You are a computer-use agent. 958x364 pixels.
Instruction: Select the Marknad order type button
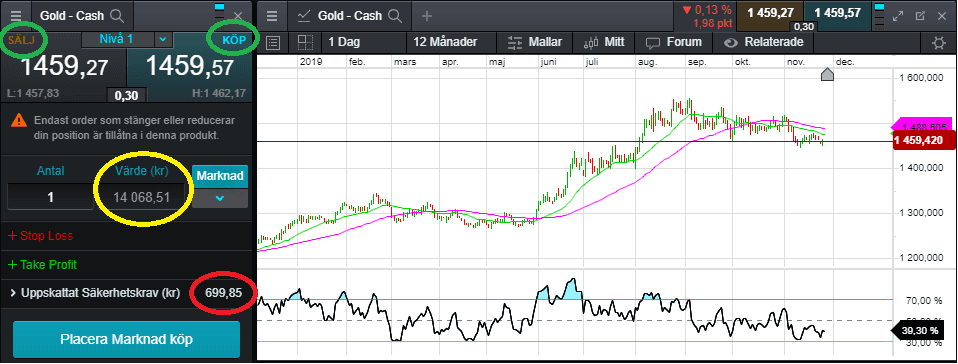[220, 177]
